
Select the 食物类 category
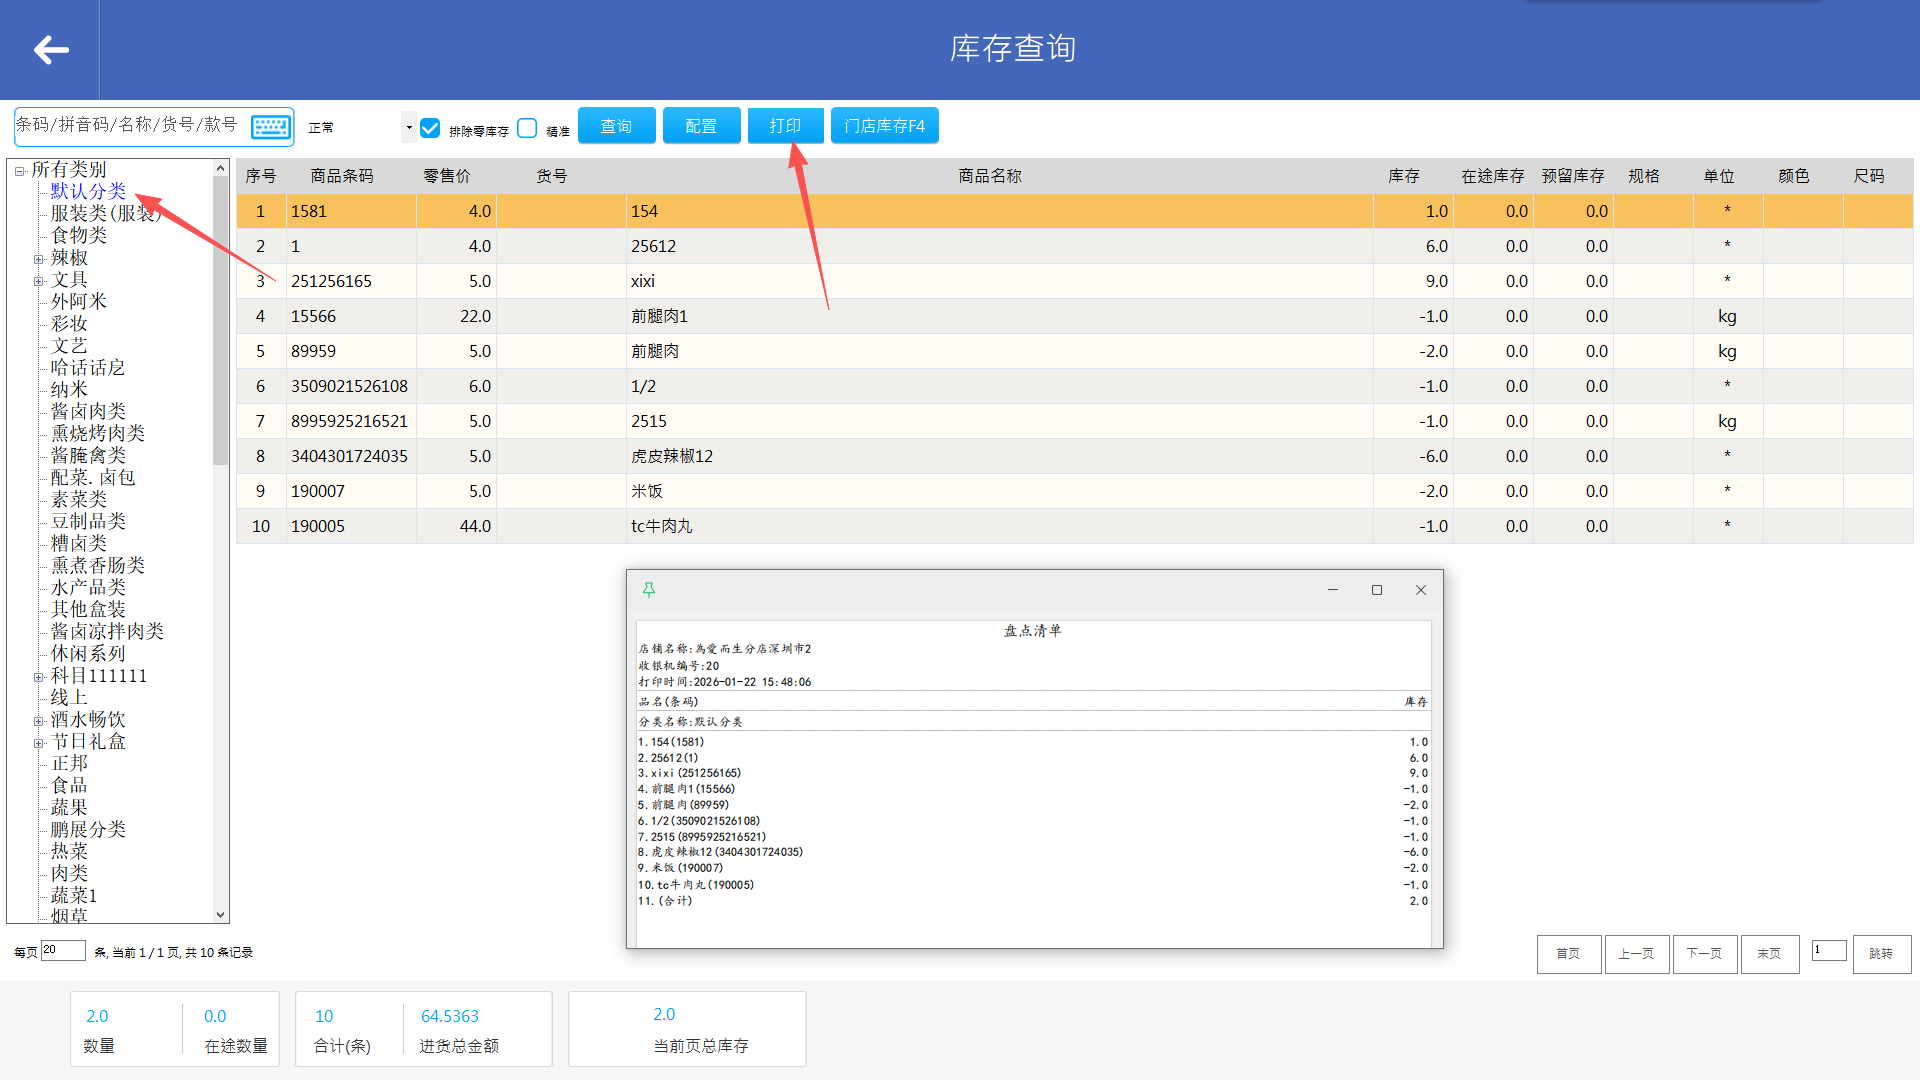79,235
